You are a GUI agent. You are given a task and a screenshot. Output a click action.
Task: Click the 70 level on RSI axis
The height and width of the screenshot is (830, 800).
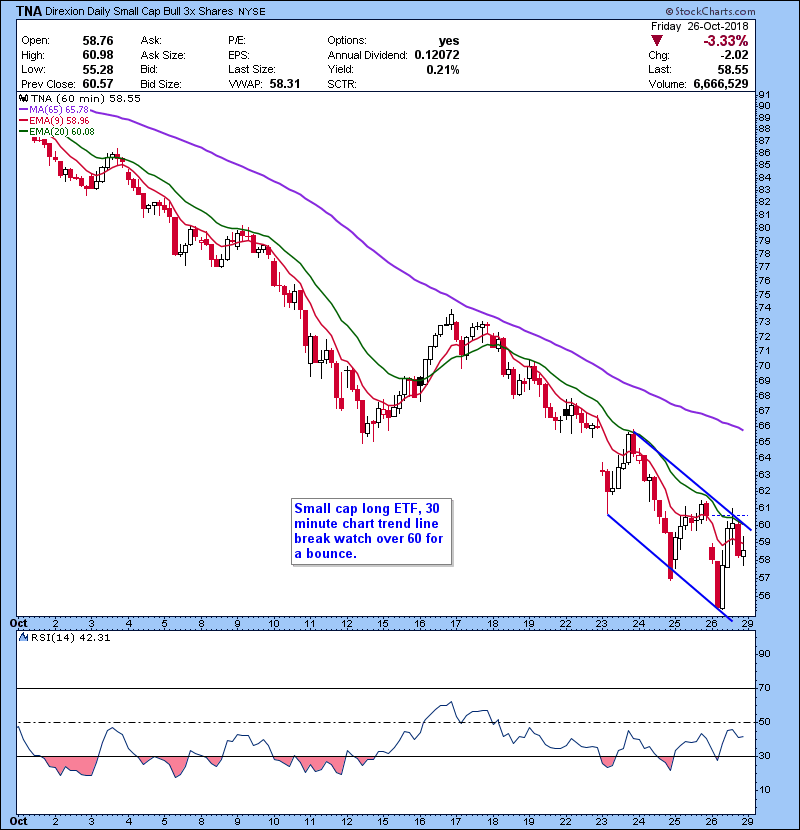(765, 688)
